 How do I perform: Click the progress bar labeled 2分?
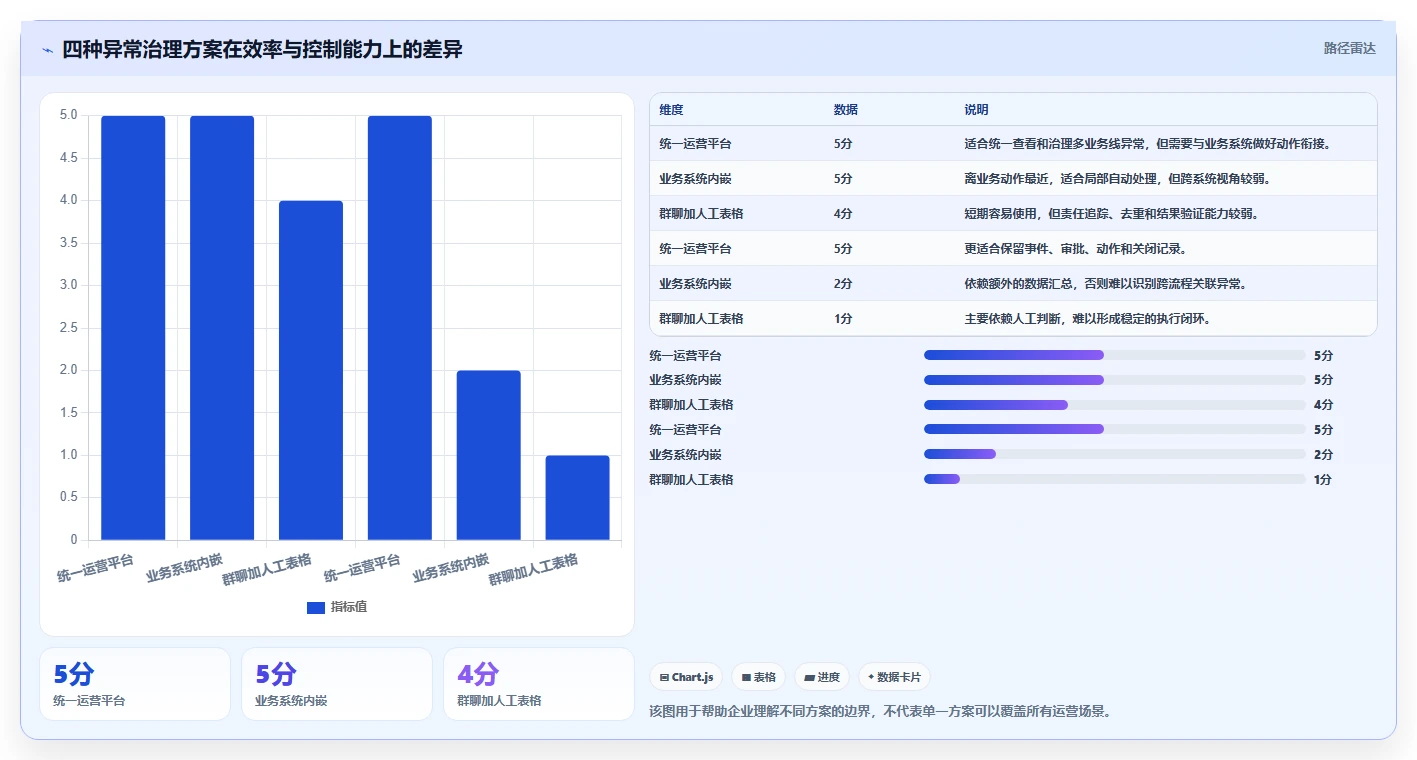tap(1115, 455)
